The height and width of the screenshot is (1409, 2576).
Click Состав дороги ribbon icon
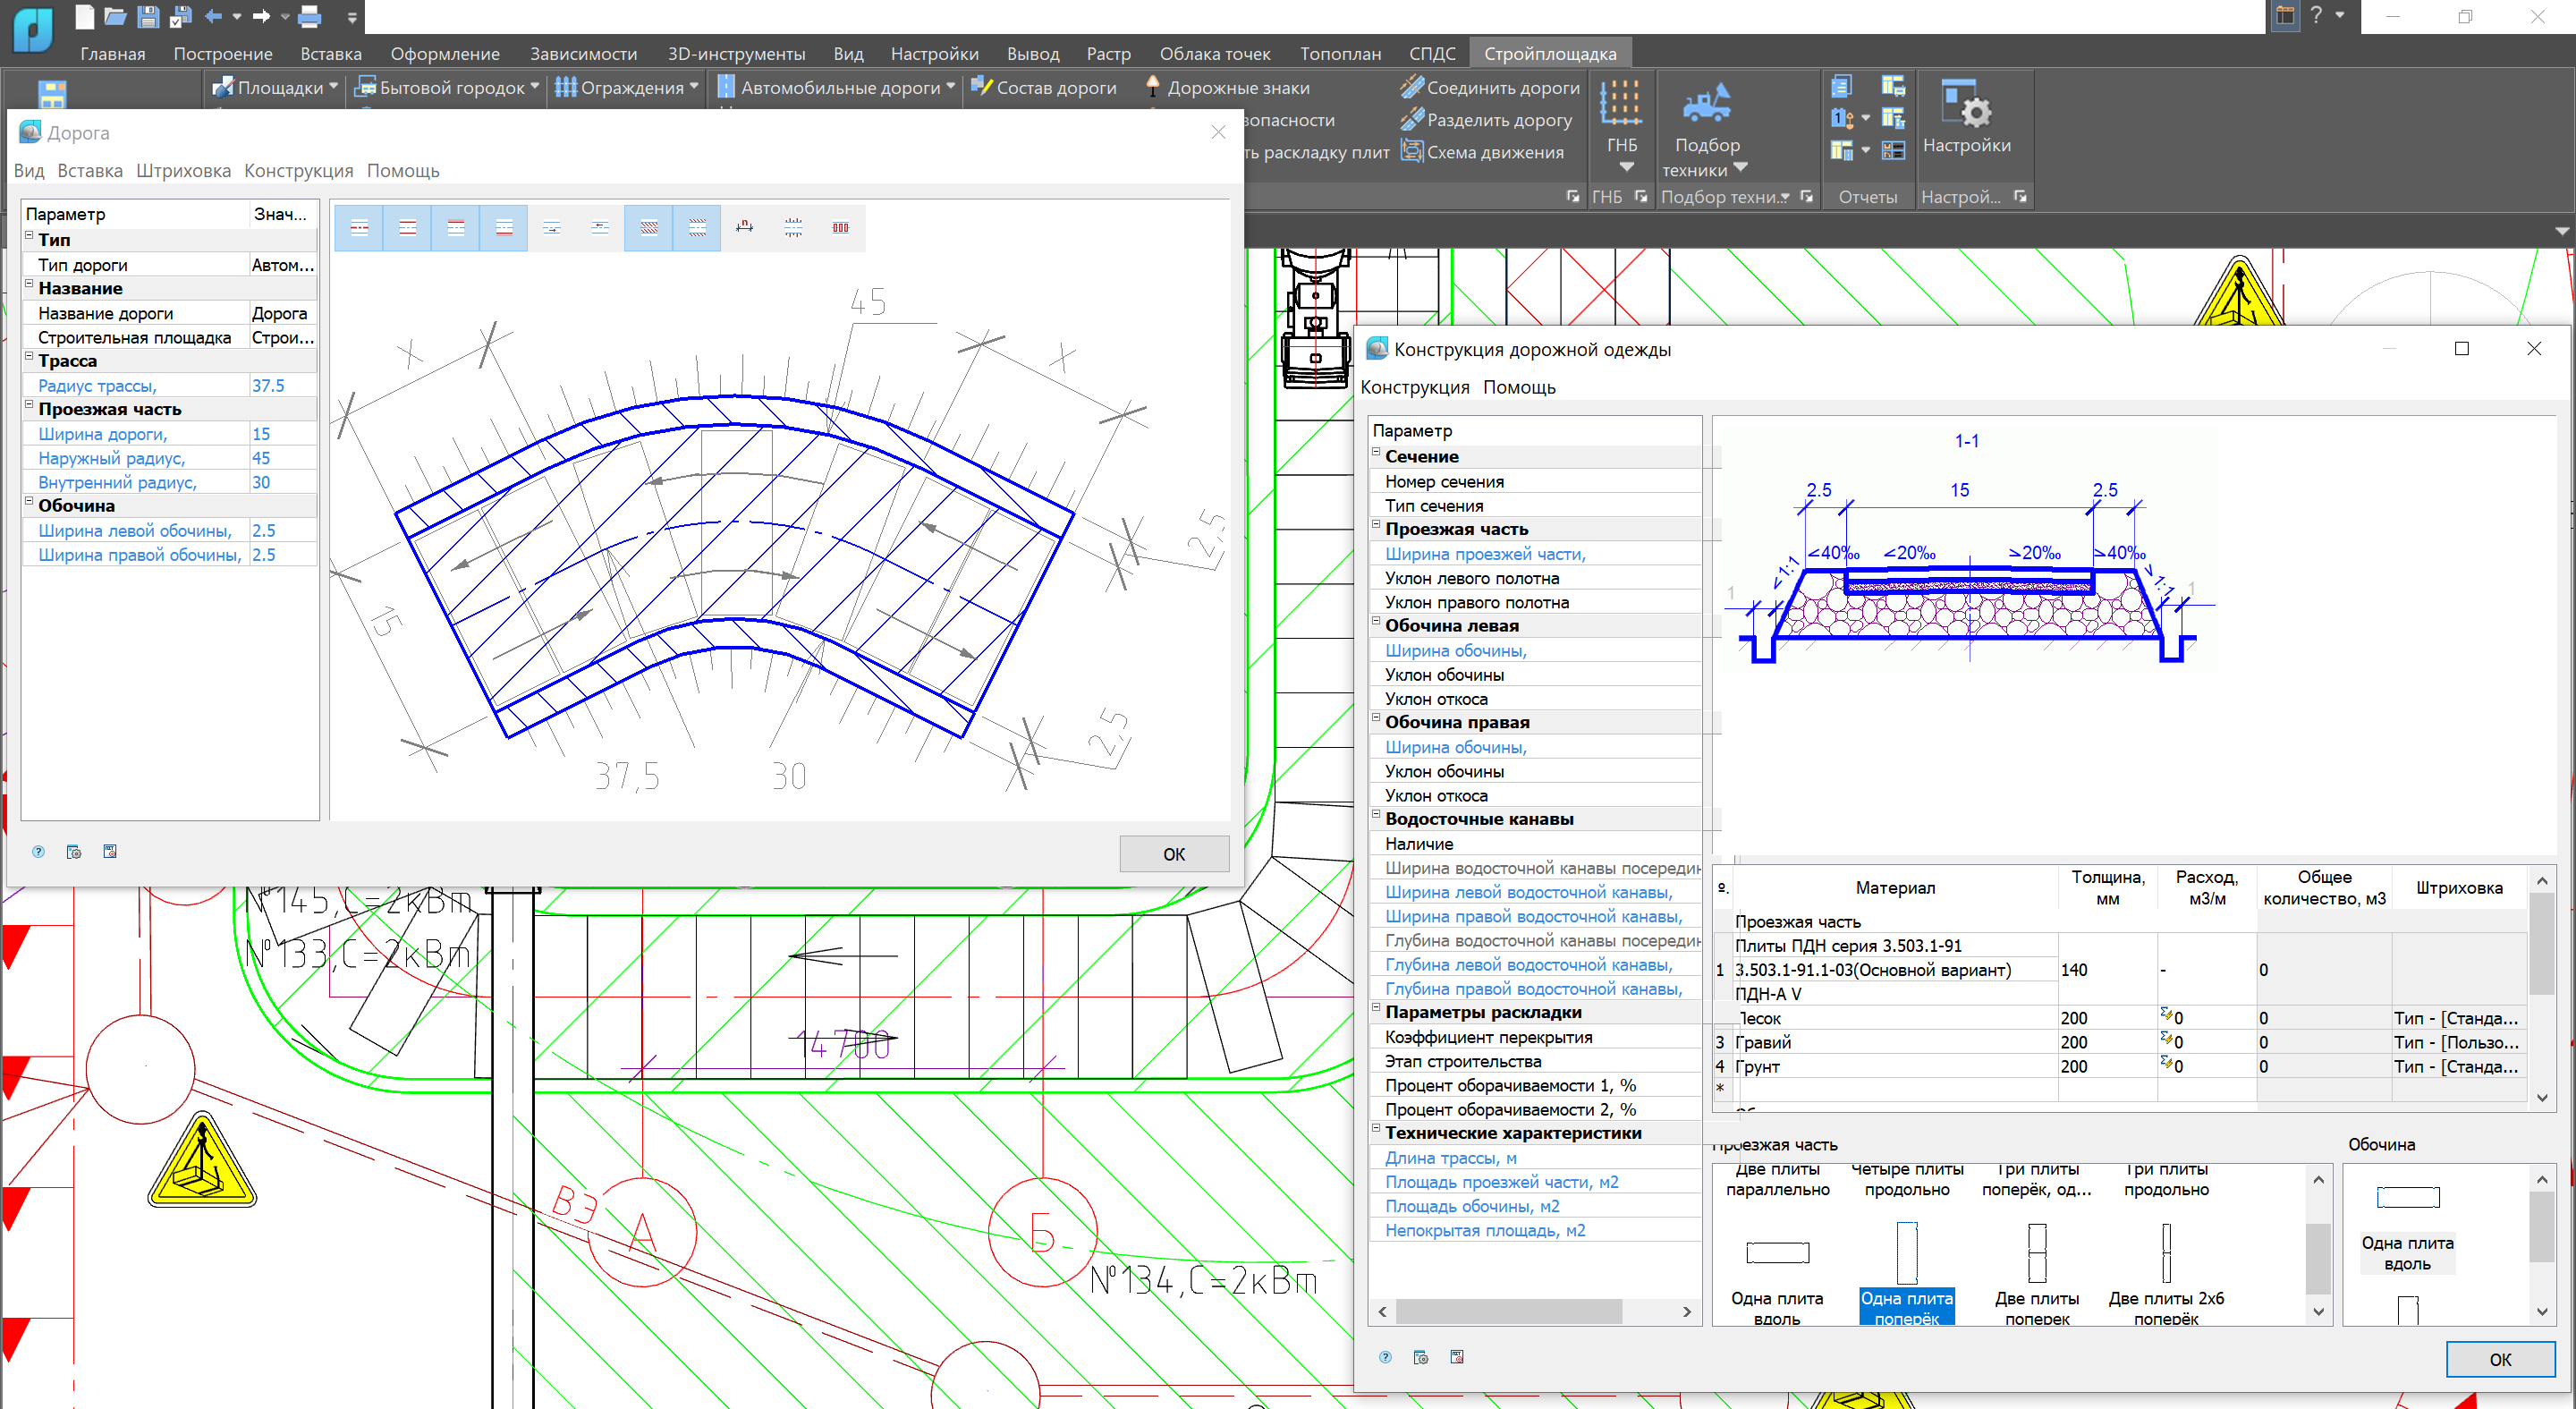pos(981,87)
